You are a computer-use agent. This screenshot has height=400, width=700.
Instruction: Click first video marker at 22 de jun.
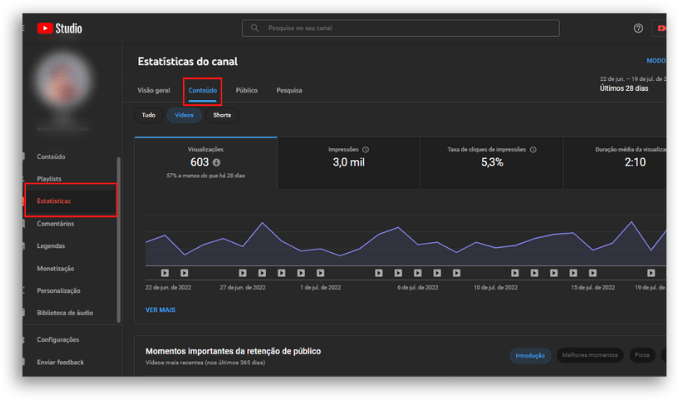coord(165,273)
